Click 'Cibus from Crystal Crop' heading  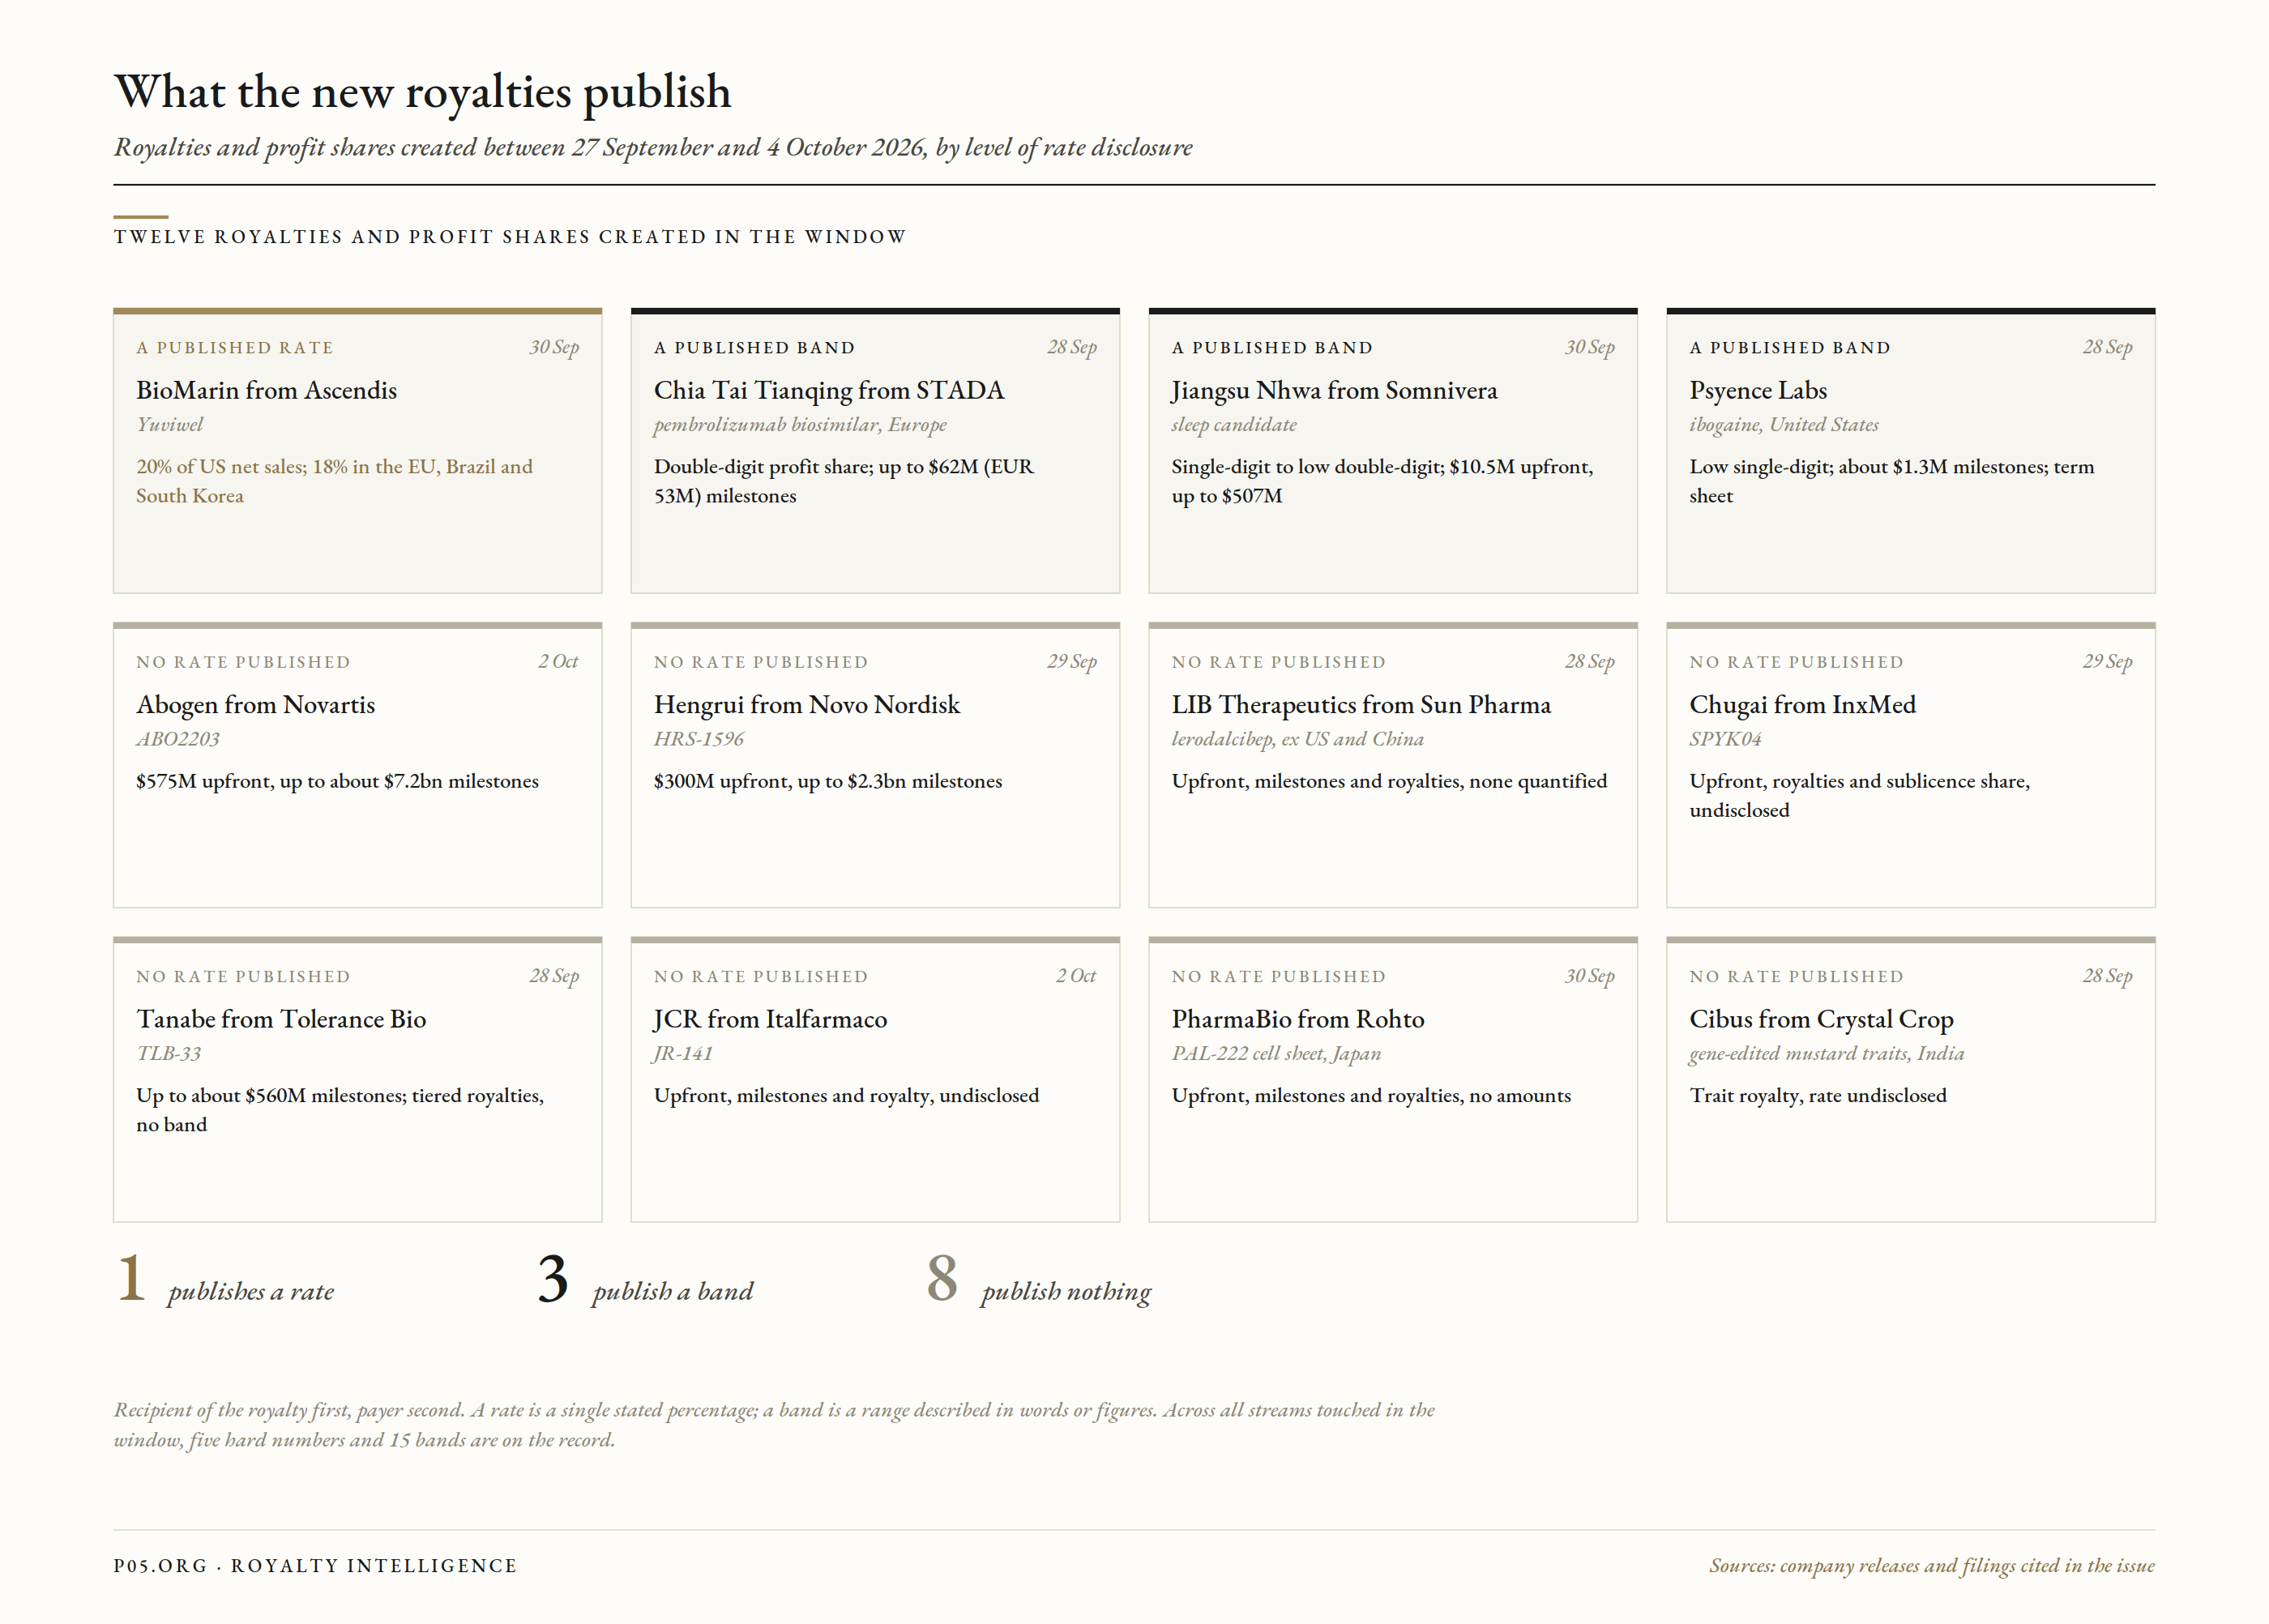(1821, 1019)
